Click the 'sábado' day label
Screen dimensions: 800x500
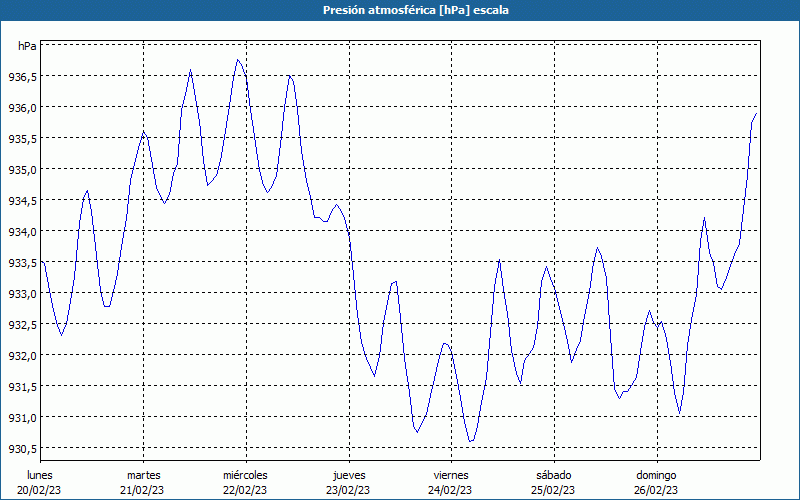554,475
